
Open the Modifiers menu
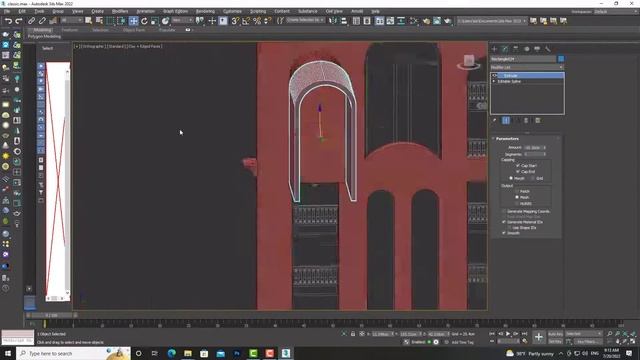point(120,11)
